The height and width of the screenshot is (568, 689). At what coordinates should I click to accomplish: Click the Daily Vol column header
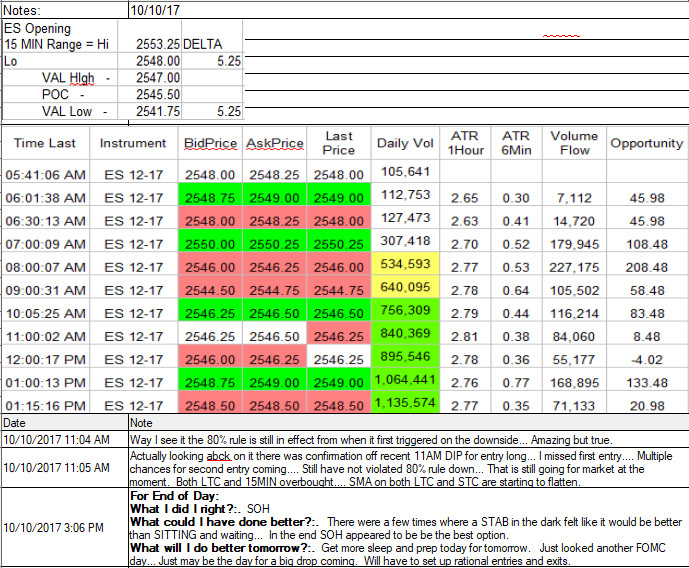405,143
